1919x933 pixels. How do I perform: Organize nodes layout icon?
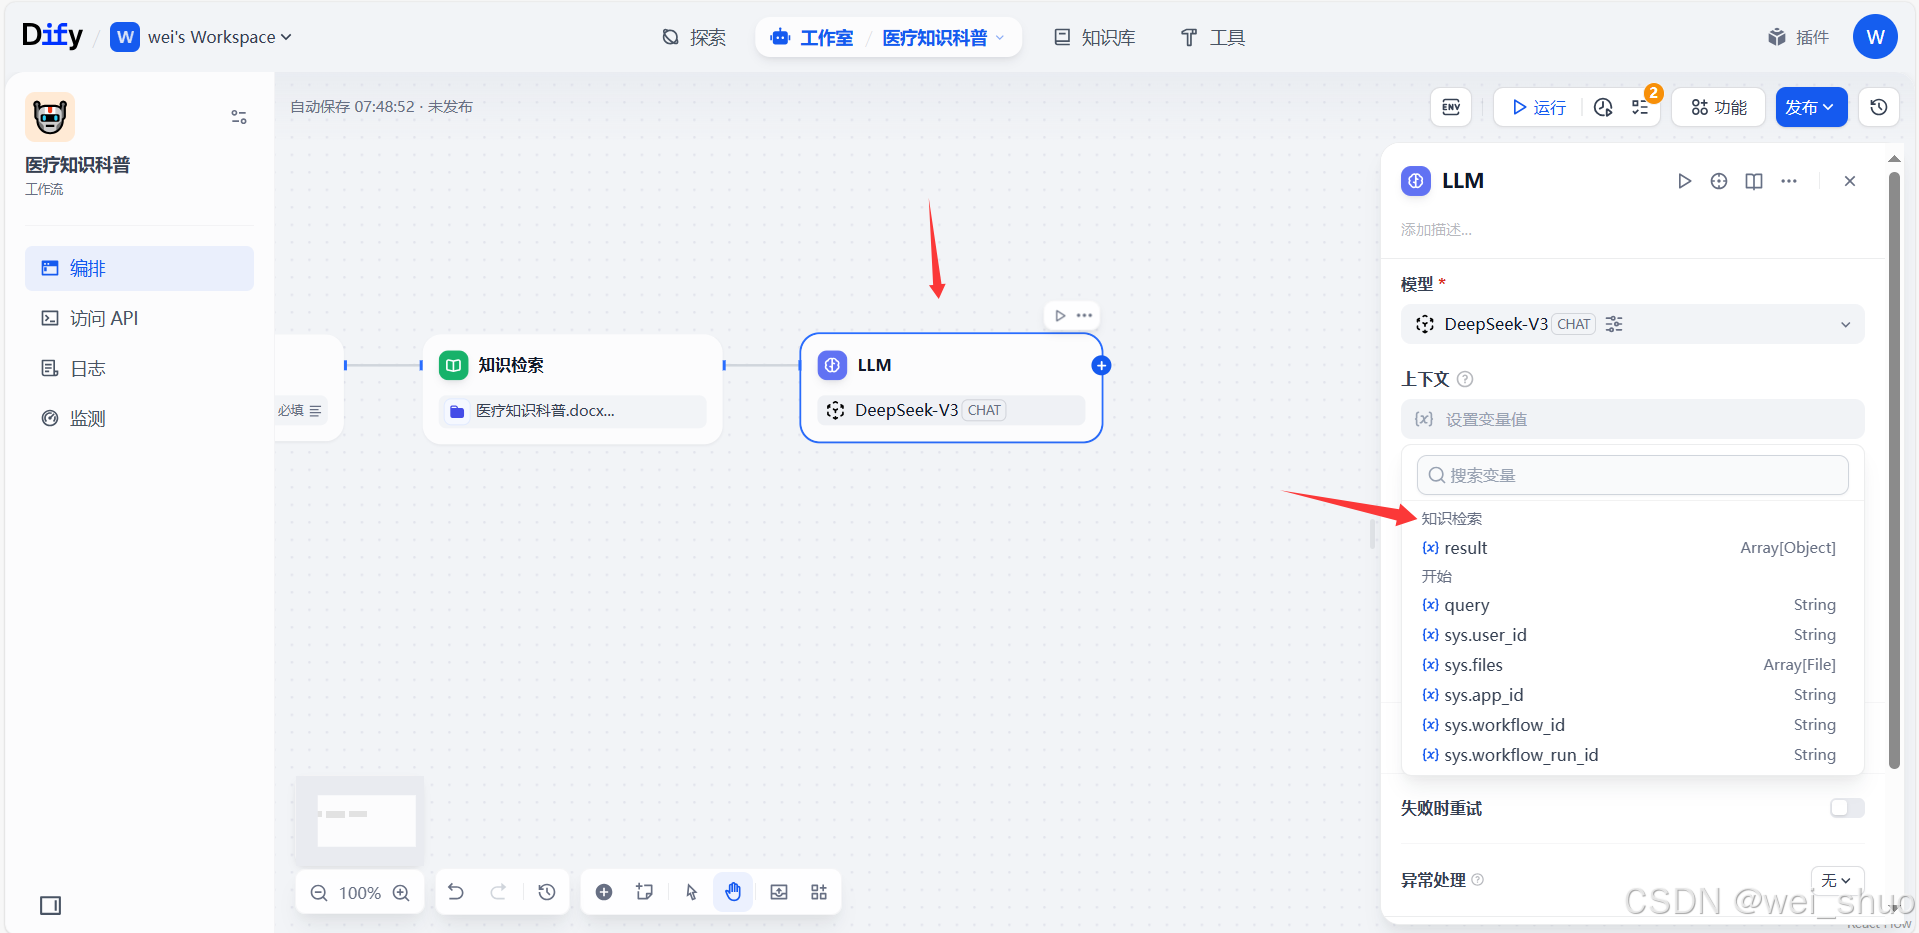click(819, 892)
